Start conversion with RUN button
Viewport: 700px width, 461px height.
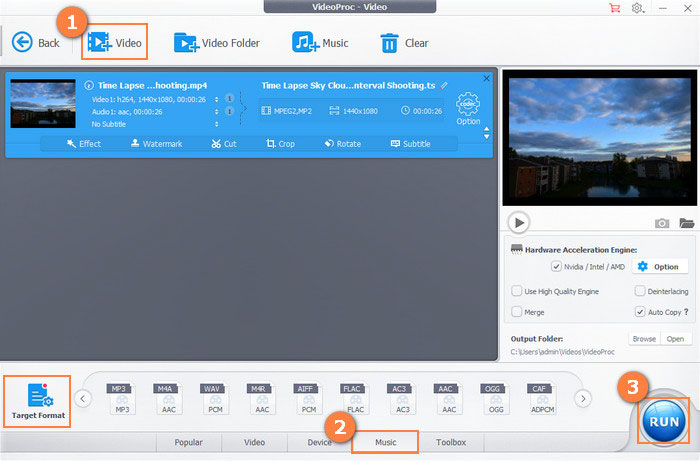point(664,421)
